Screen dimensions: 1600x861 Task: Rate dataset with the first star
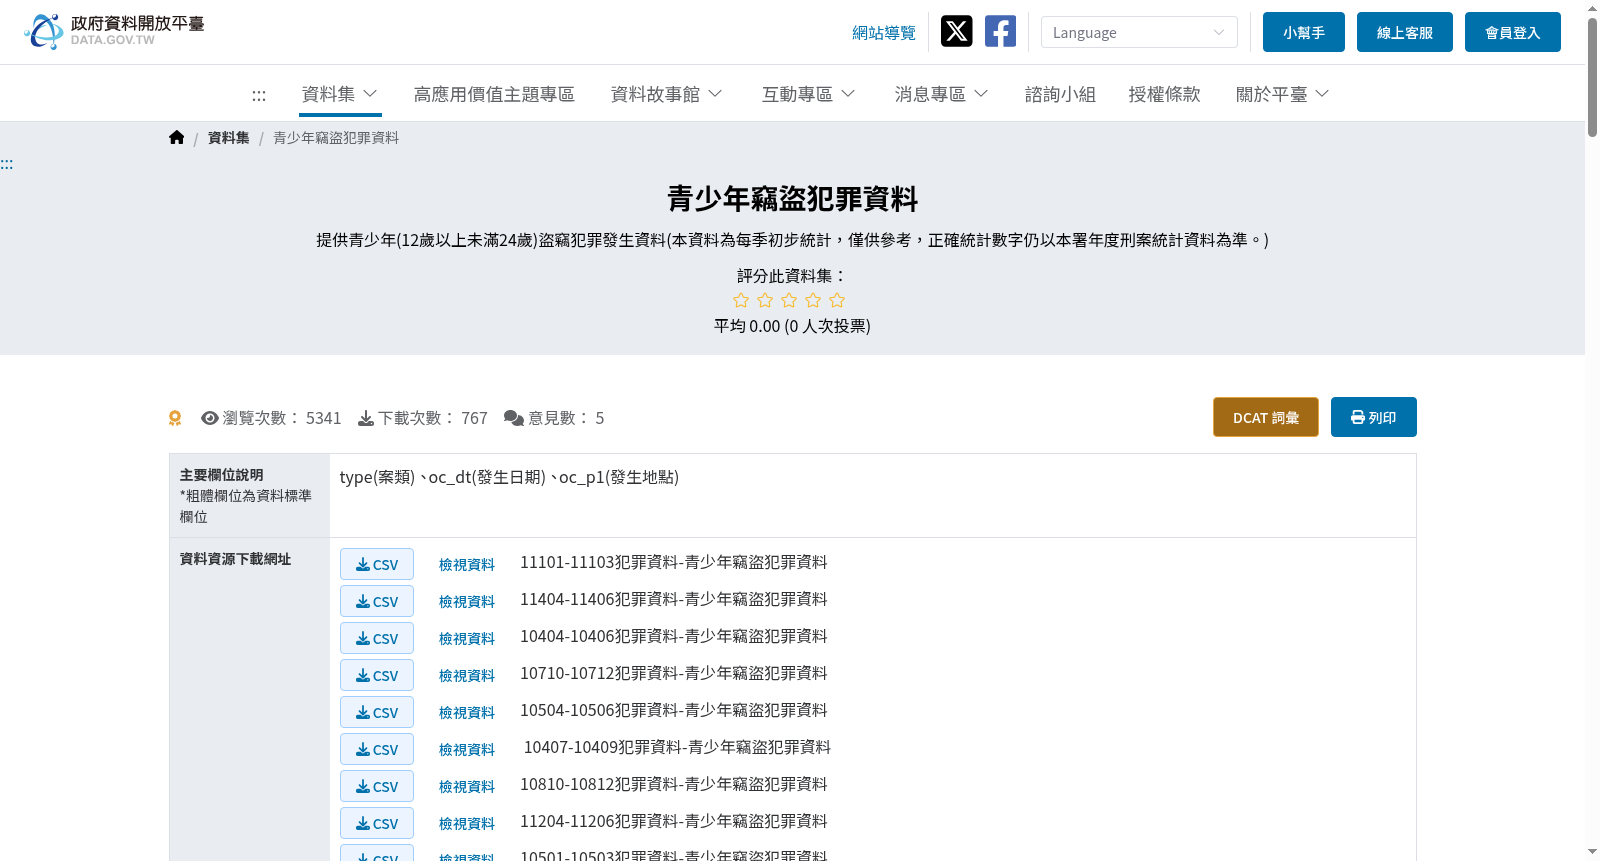click(741, 300)
